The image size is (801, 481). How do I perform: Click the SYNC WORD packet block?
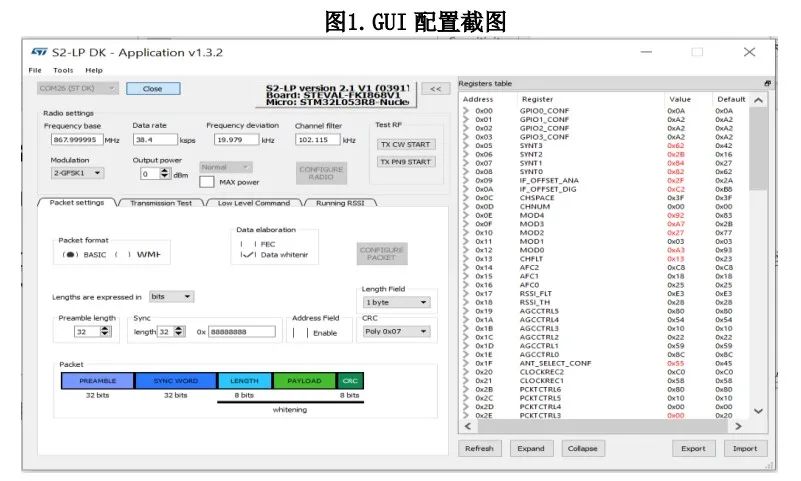pyautogui.click(x=176, y=381)
